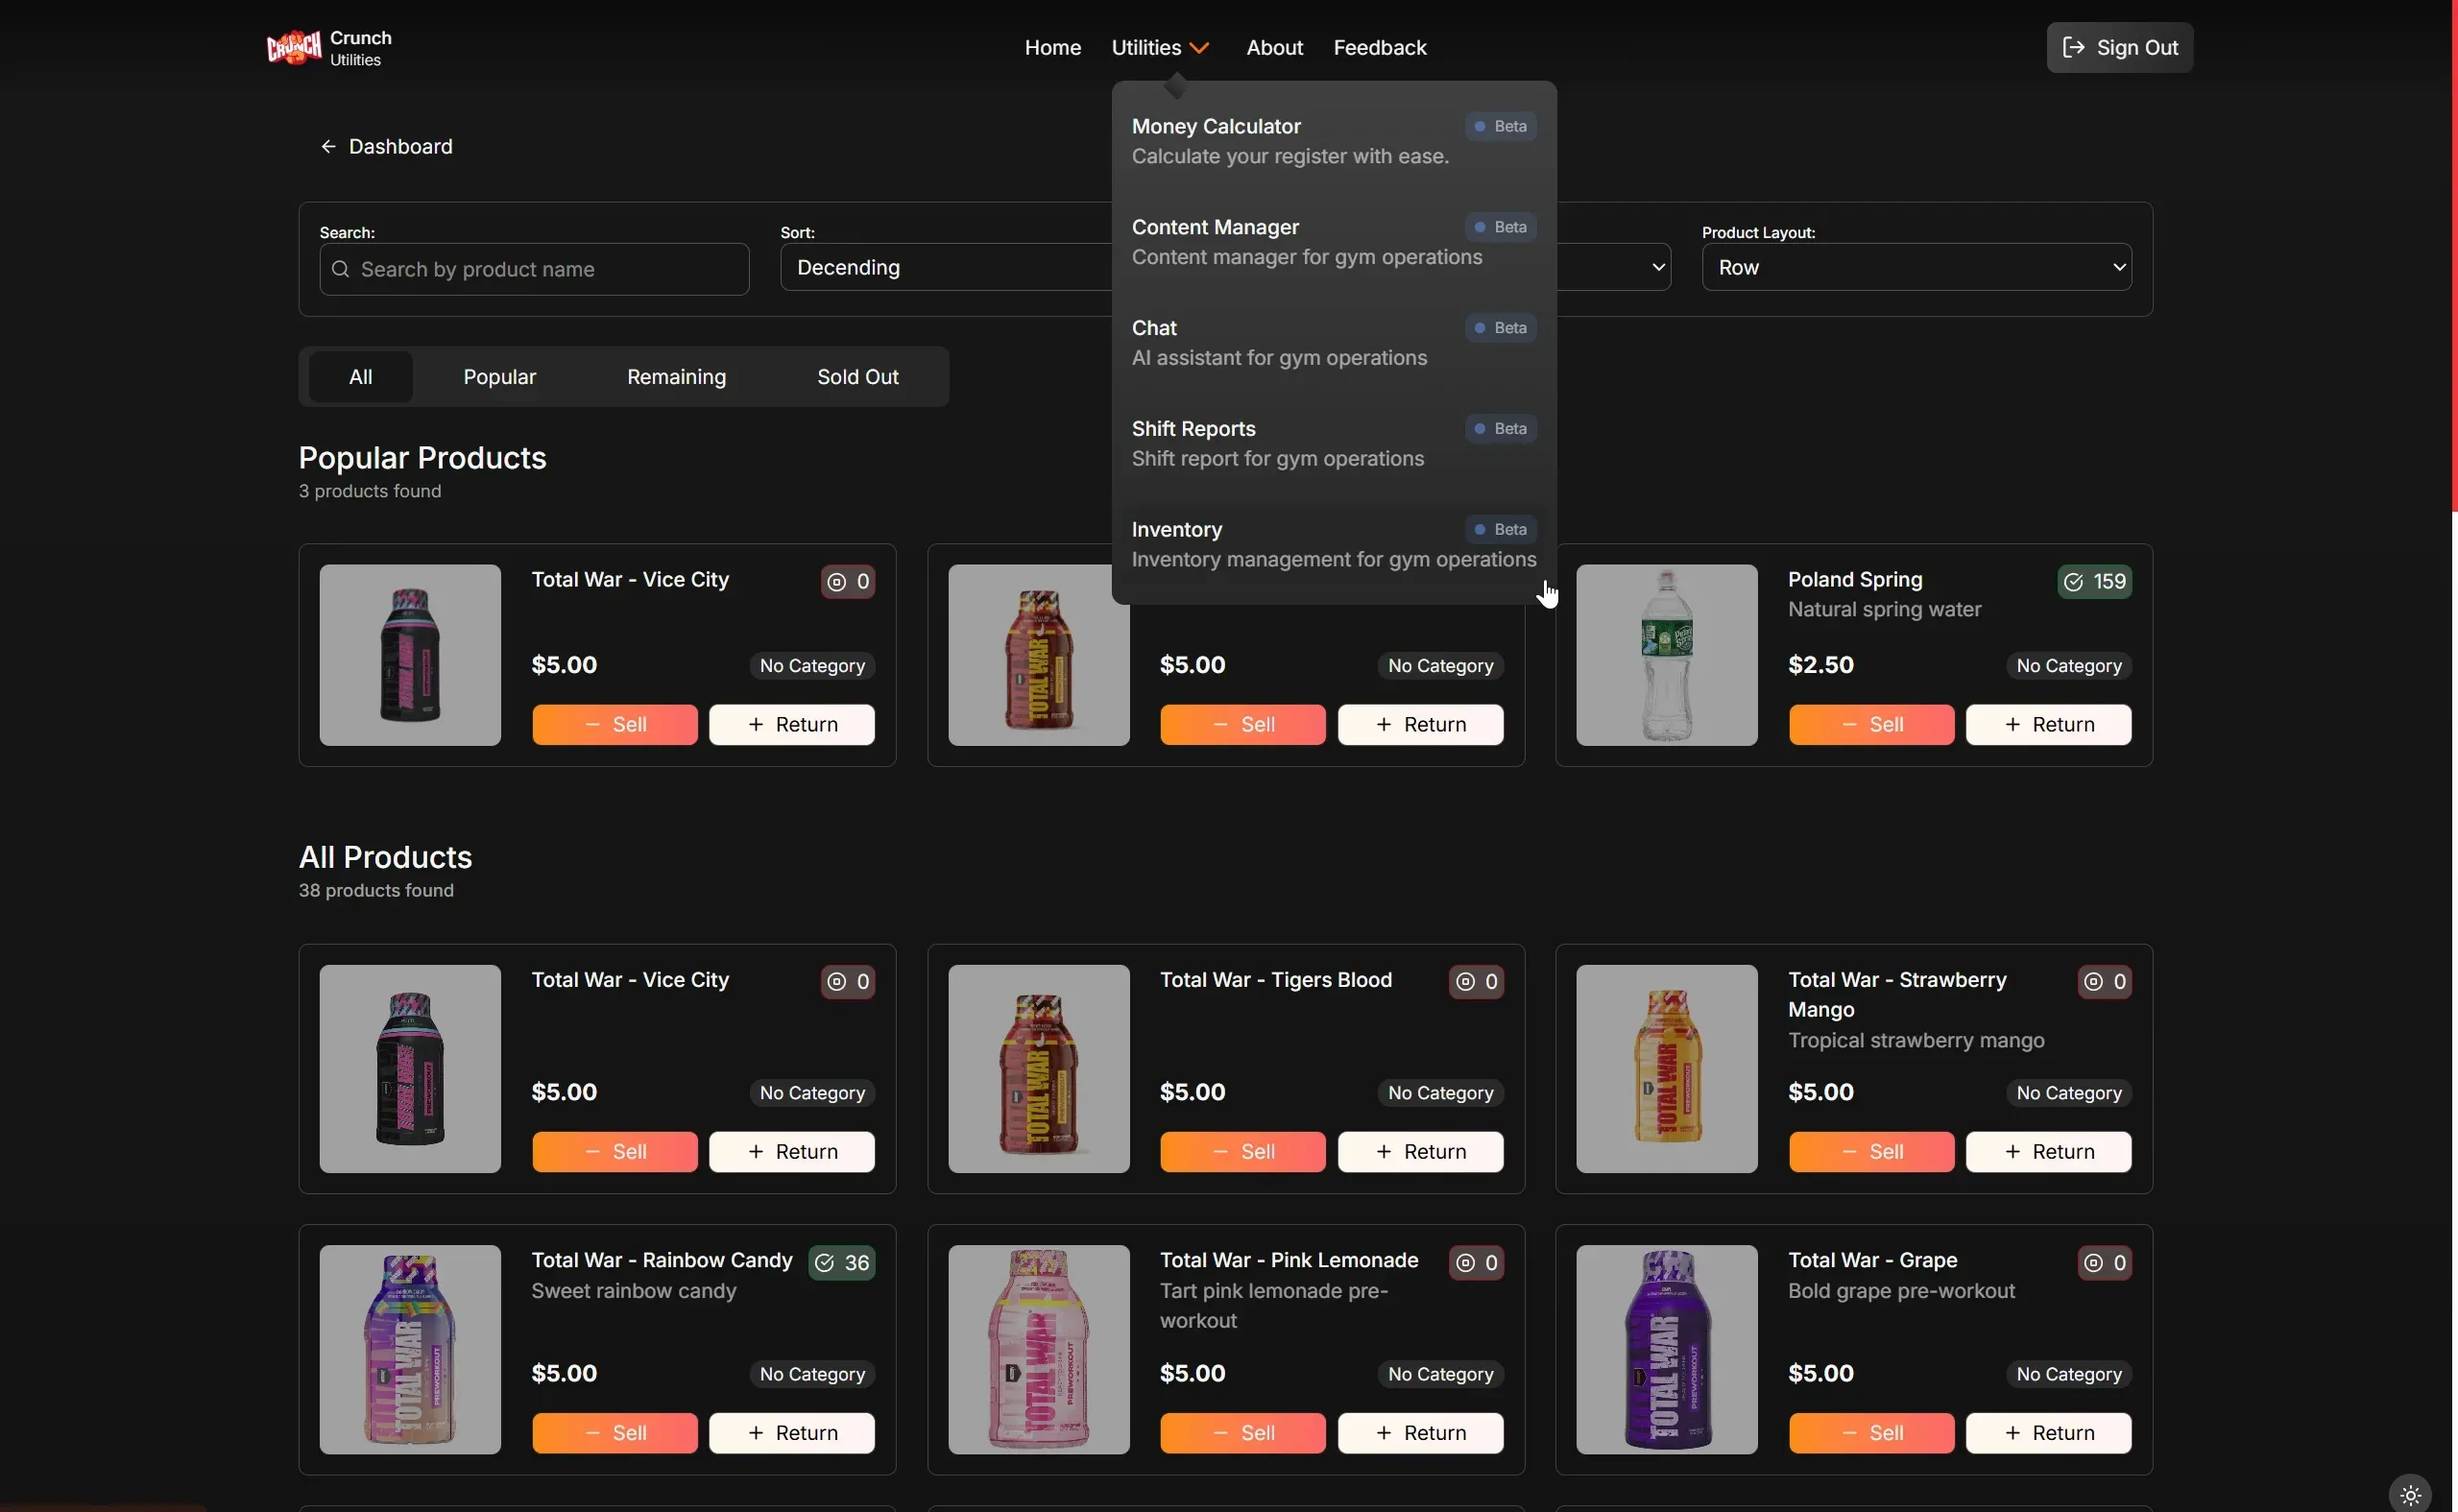This screenshot has height=1512, width=2458.
Task: Click the Pink Lemonade zero stock badge
Action: [x=1476, y=1262]
